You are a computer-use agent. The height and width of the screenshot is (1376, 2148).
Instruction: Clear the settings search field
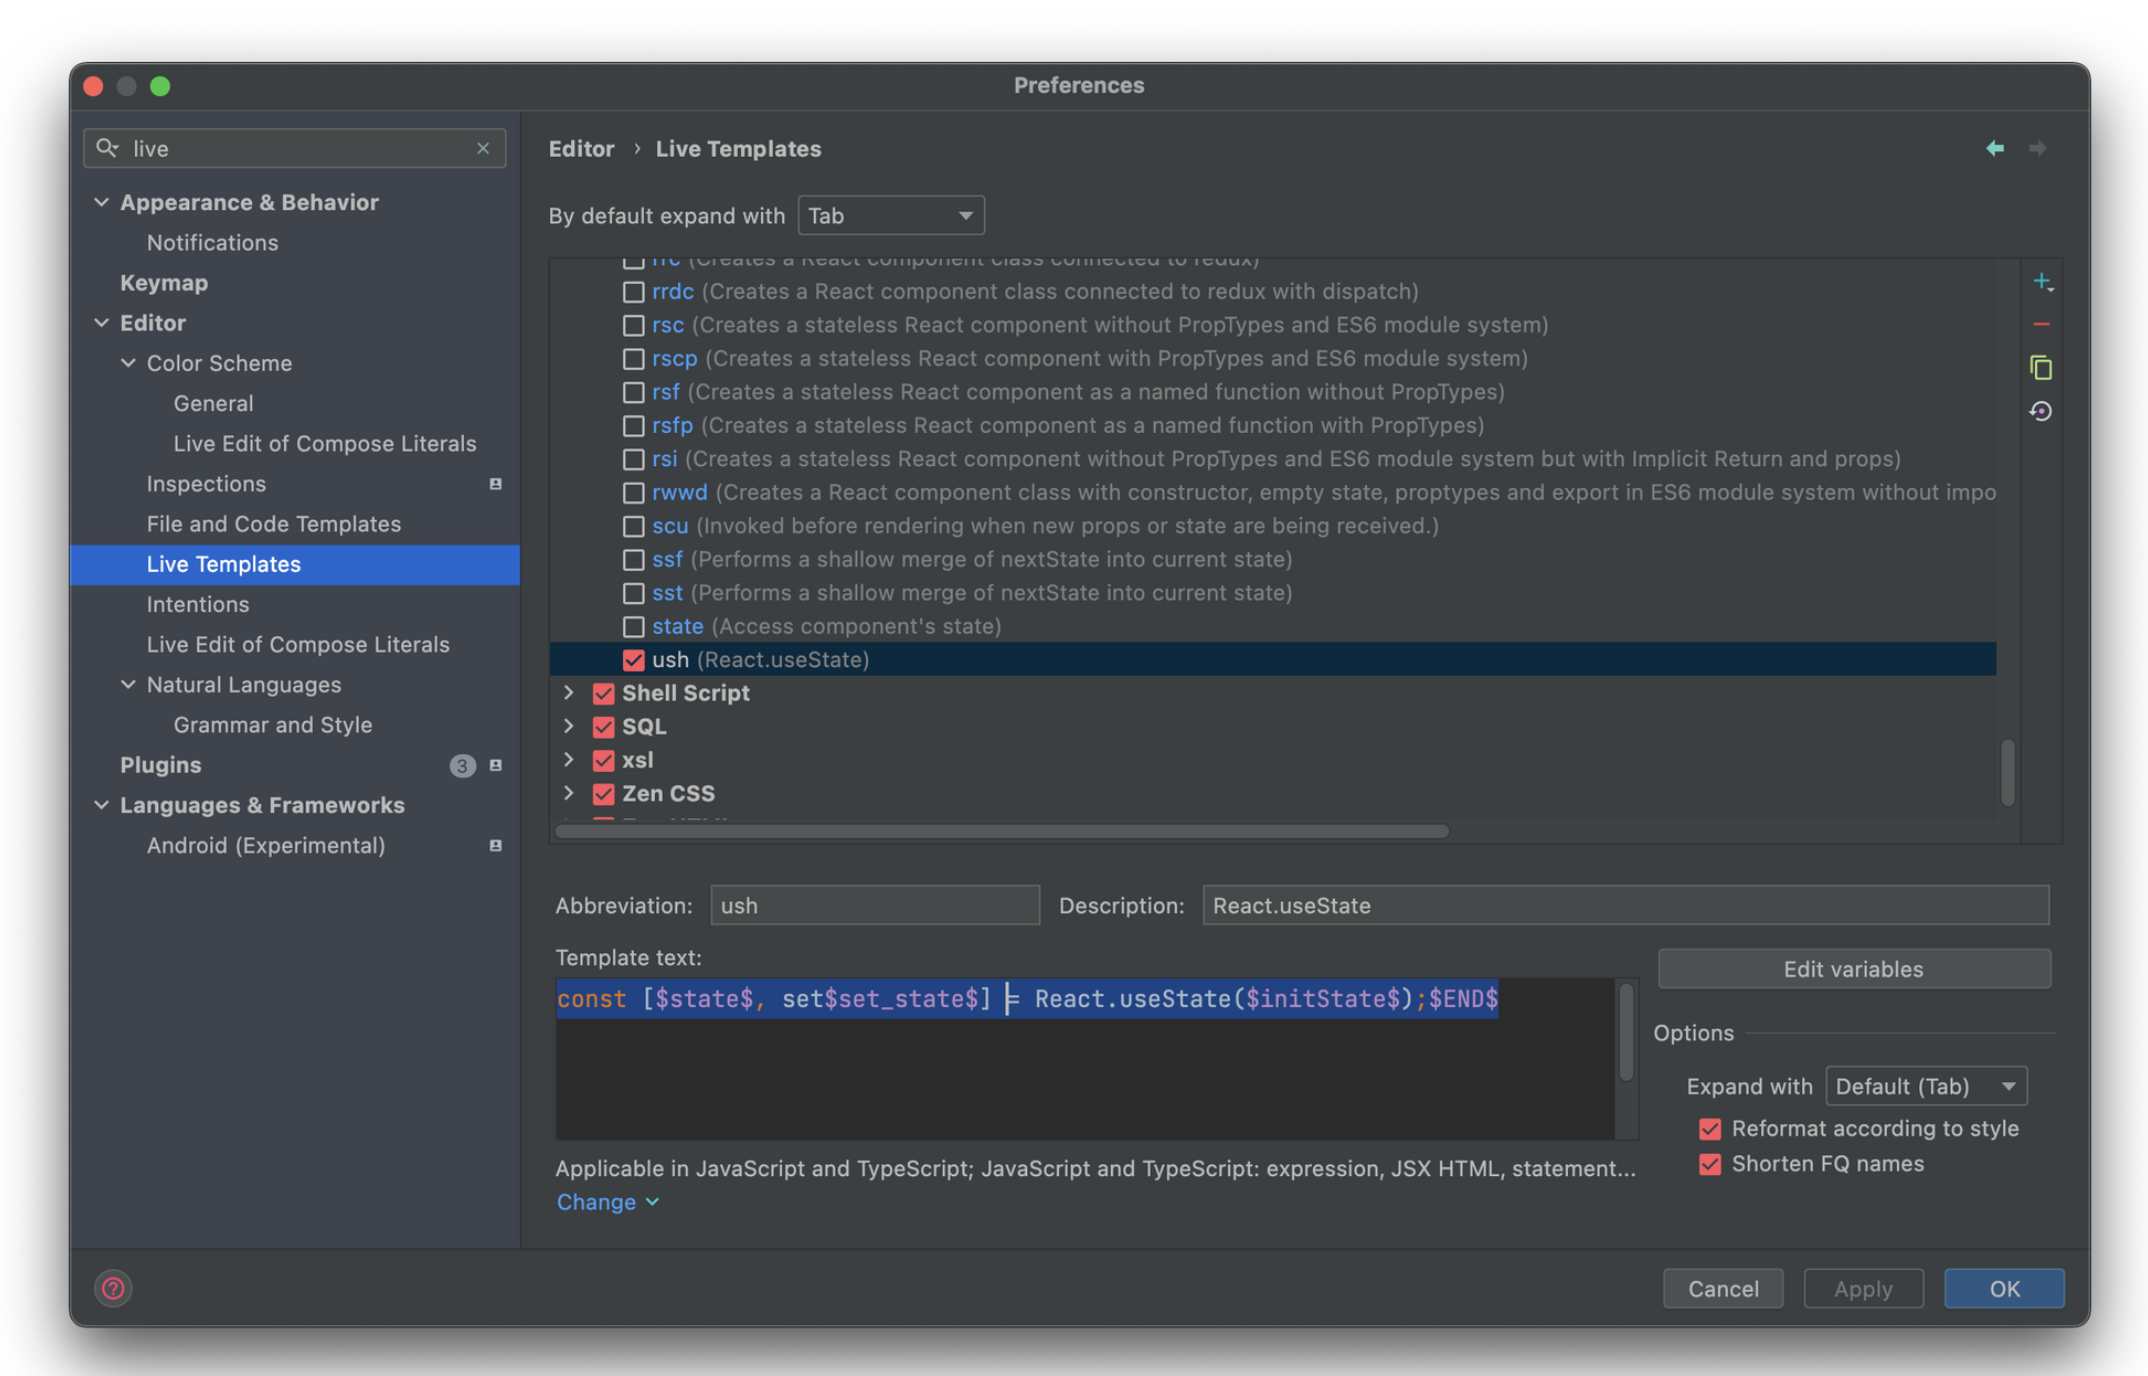click(x=483, y=148)
